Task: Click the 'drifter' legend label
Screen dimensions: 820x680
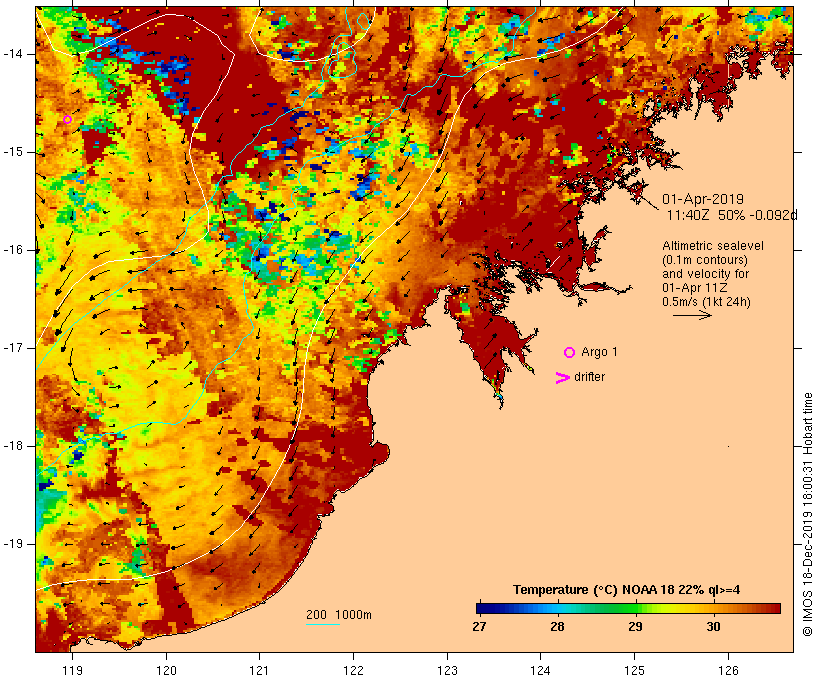Action: (x=589, y=377)
